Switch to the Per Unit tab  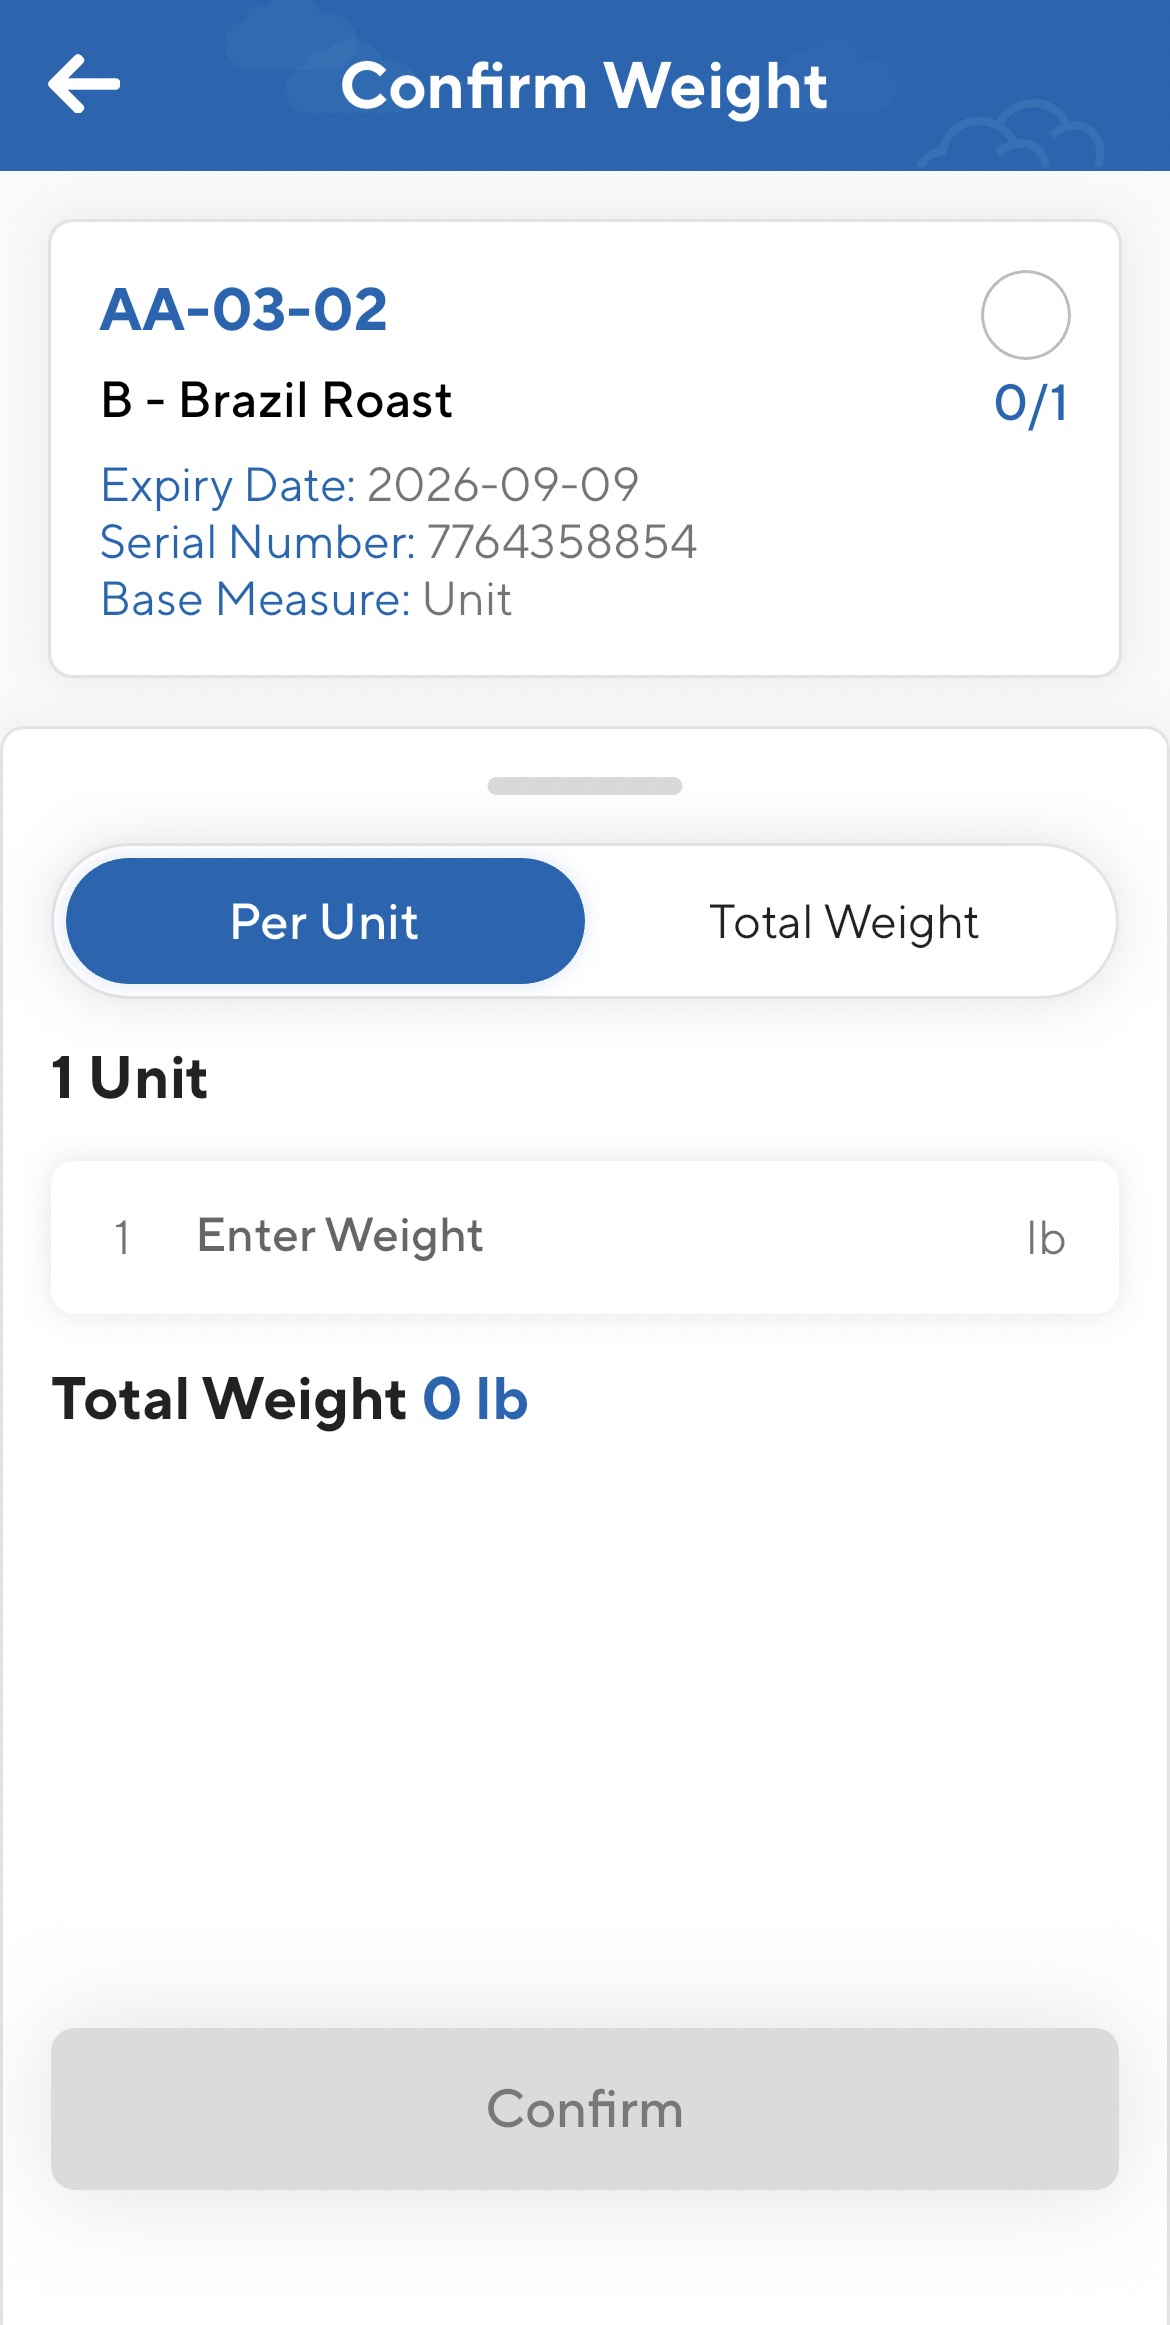click(325, 921)
